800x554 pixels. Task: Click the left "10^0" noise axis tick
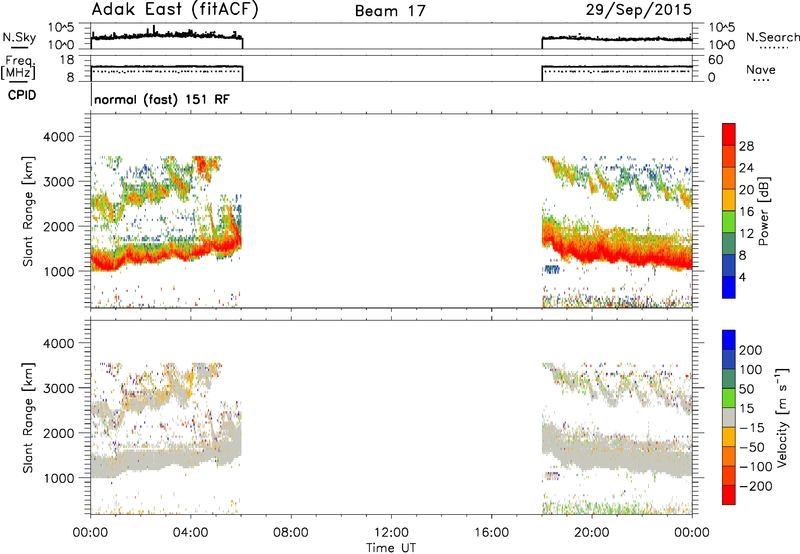[x=61, y=45]
